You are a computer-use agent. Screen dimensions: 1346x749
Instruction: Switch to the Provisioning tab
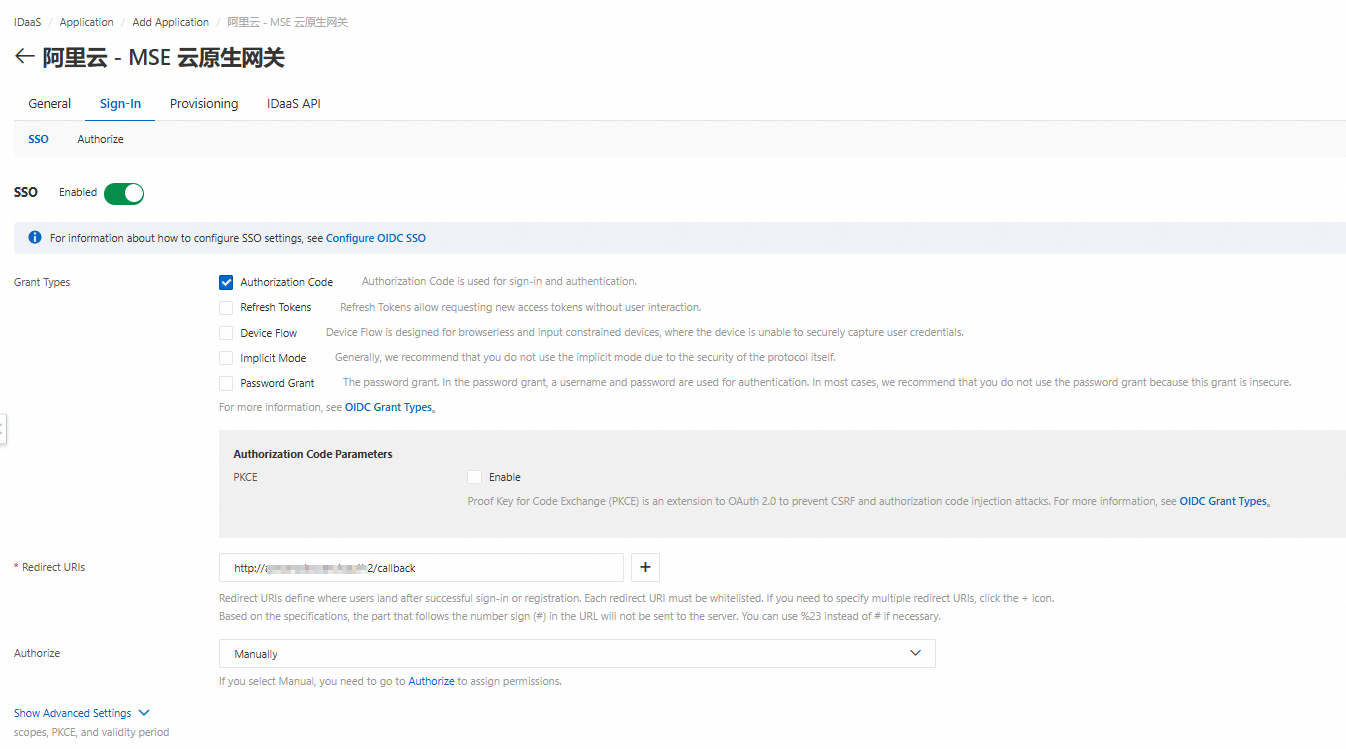[x=204, y=104]
